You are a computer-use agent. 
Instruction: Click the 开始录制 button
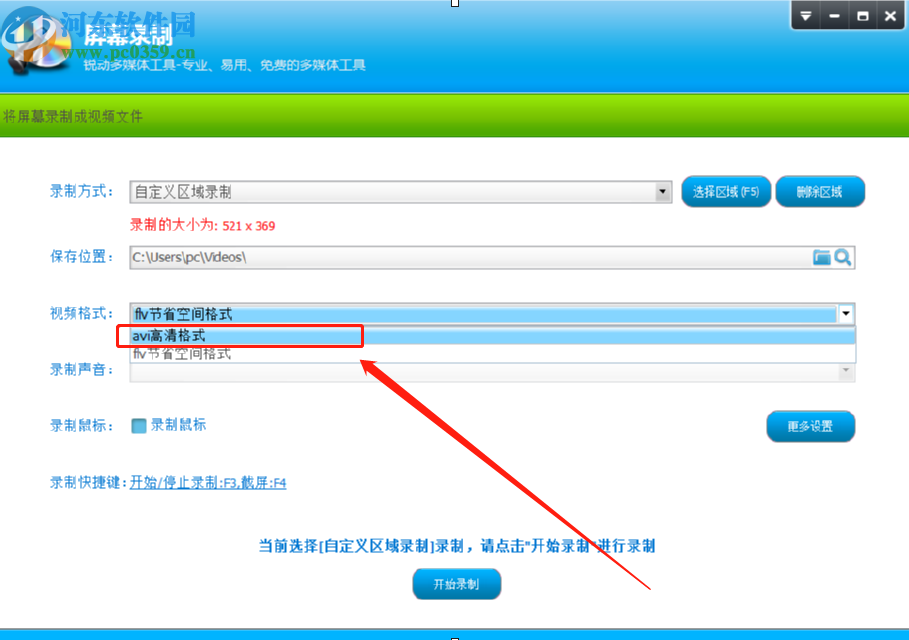(457, 584)
